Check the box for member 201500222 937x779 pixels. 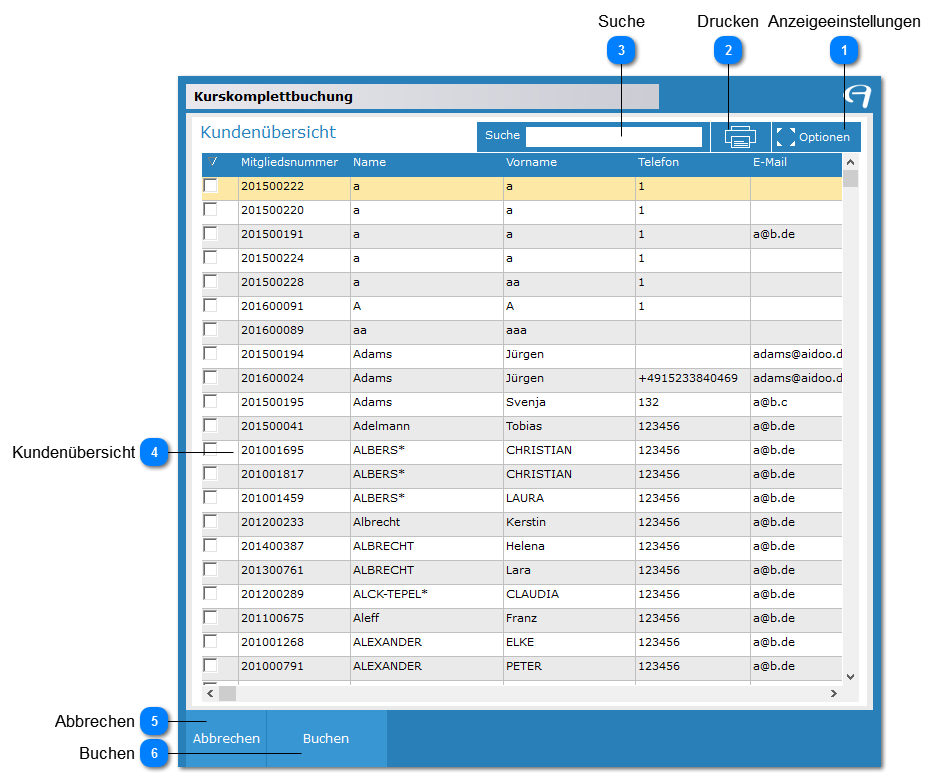[210, 186]
